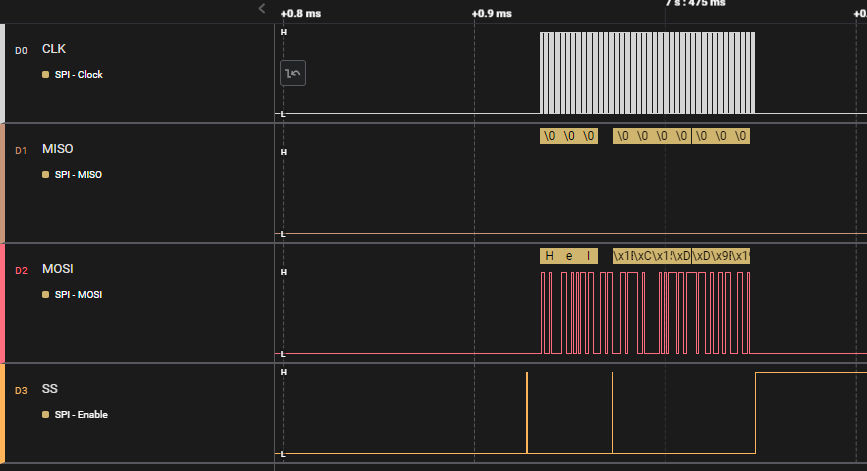The width and height of the screenshot is (867, 471).
Task: Select the SS channel name
Action: click(x=49, y=389)
